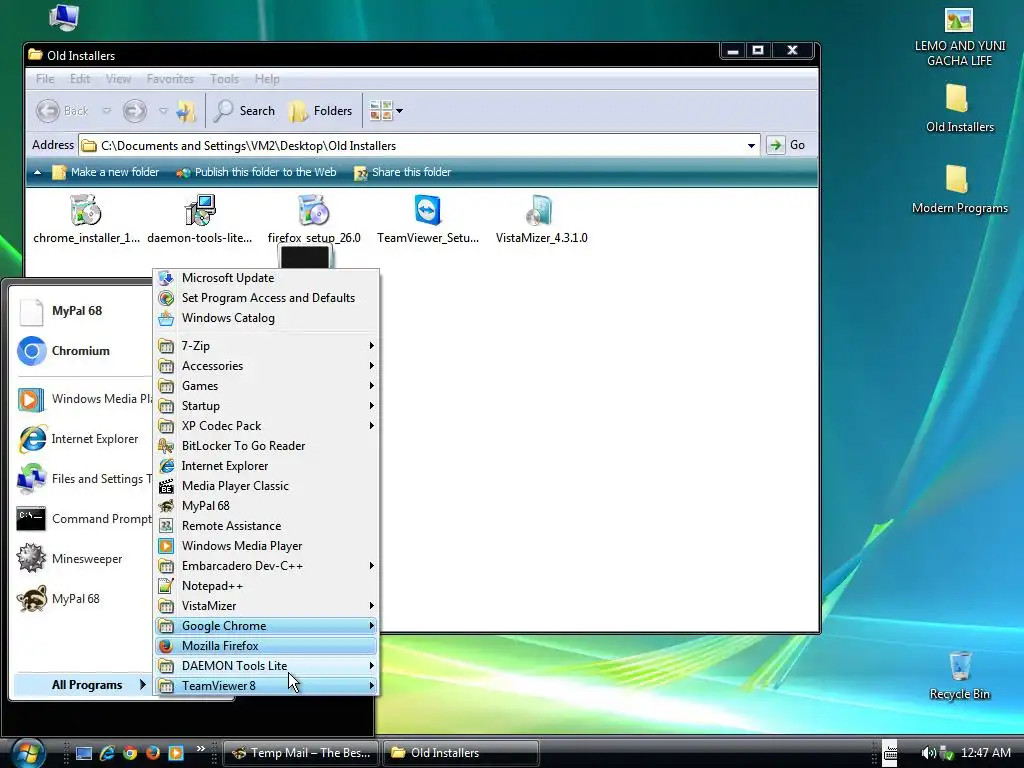Open Files and Settings Transfer Wizard

[82, 479]
